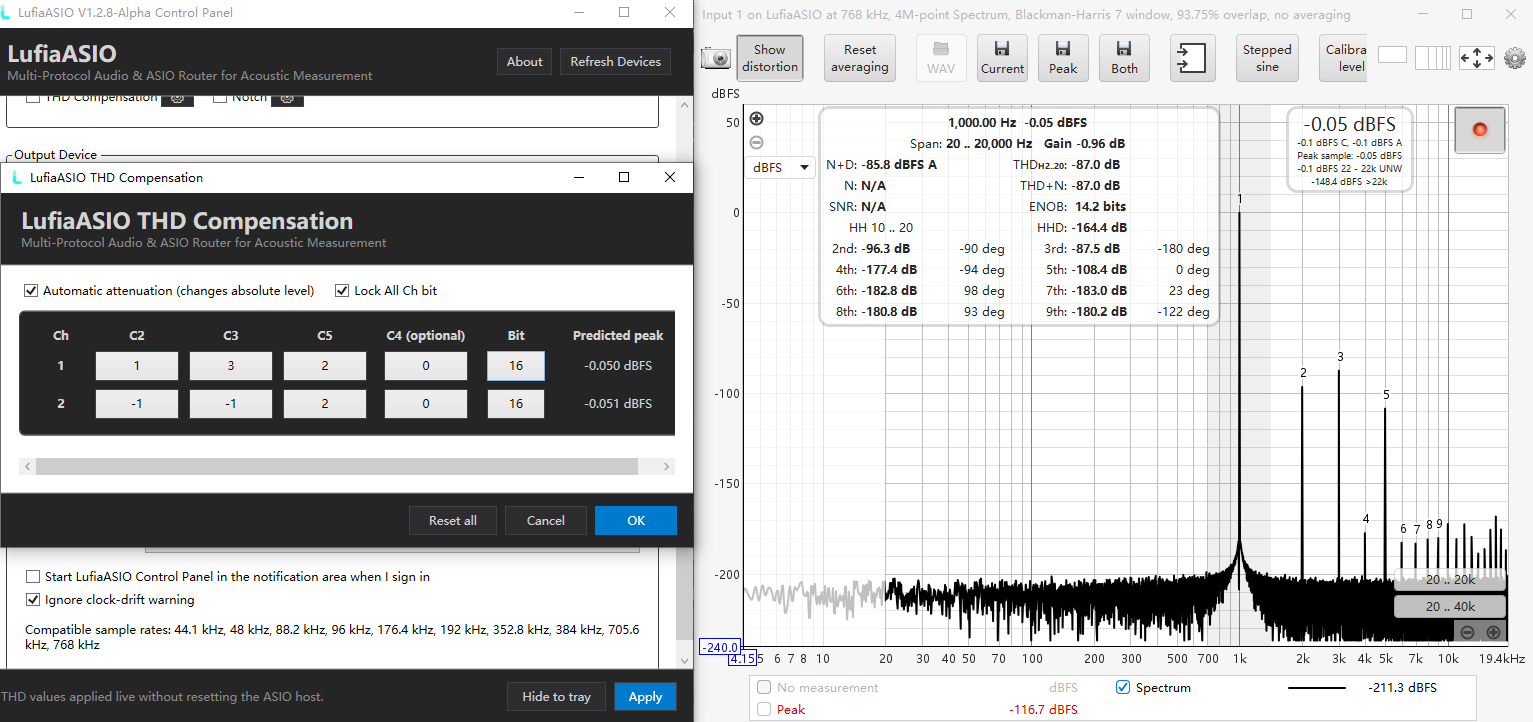Click Refresh Devices button
The image size is (1533, 722).
click(x=615, y=61)
